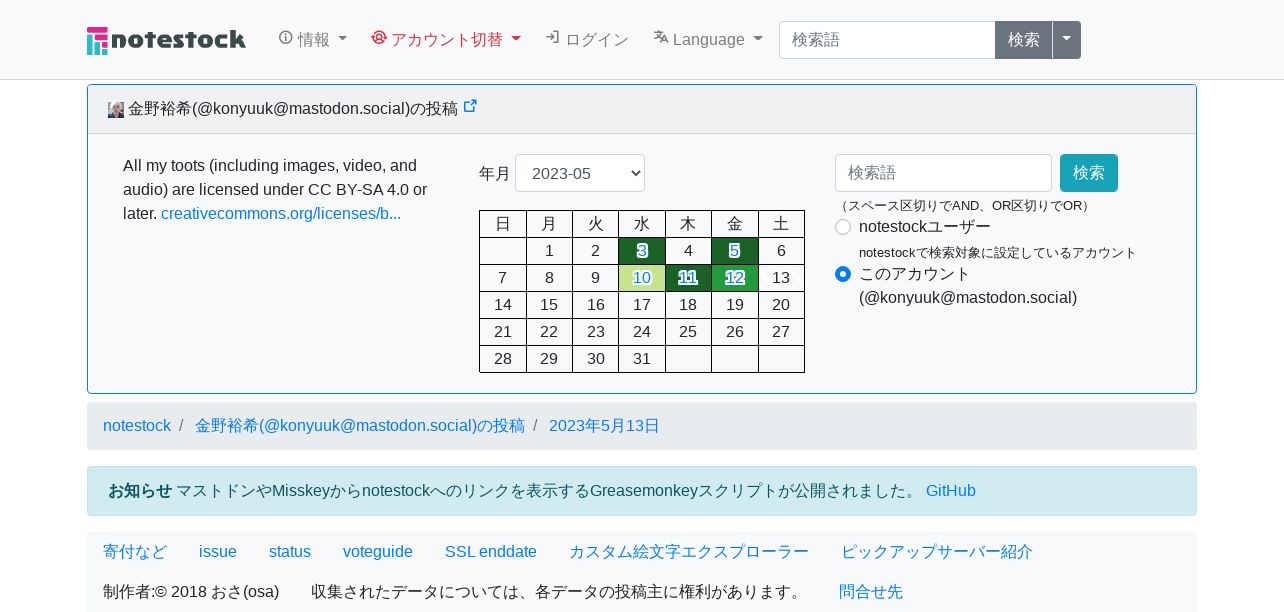Click calendar cell 1
1284x612 pixels.
coord(549,251)
